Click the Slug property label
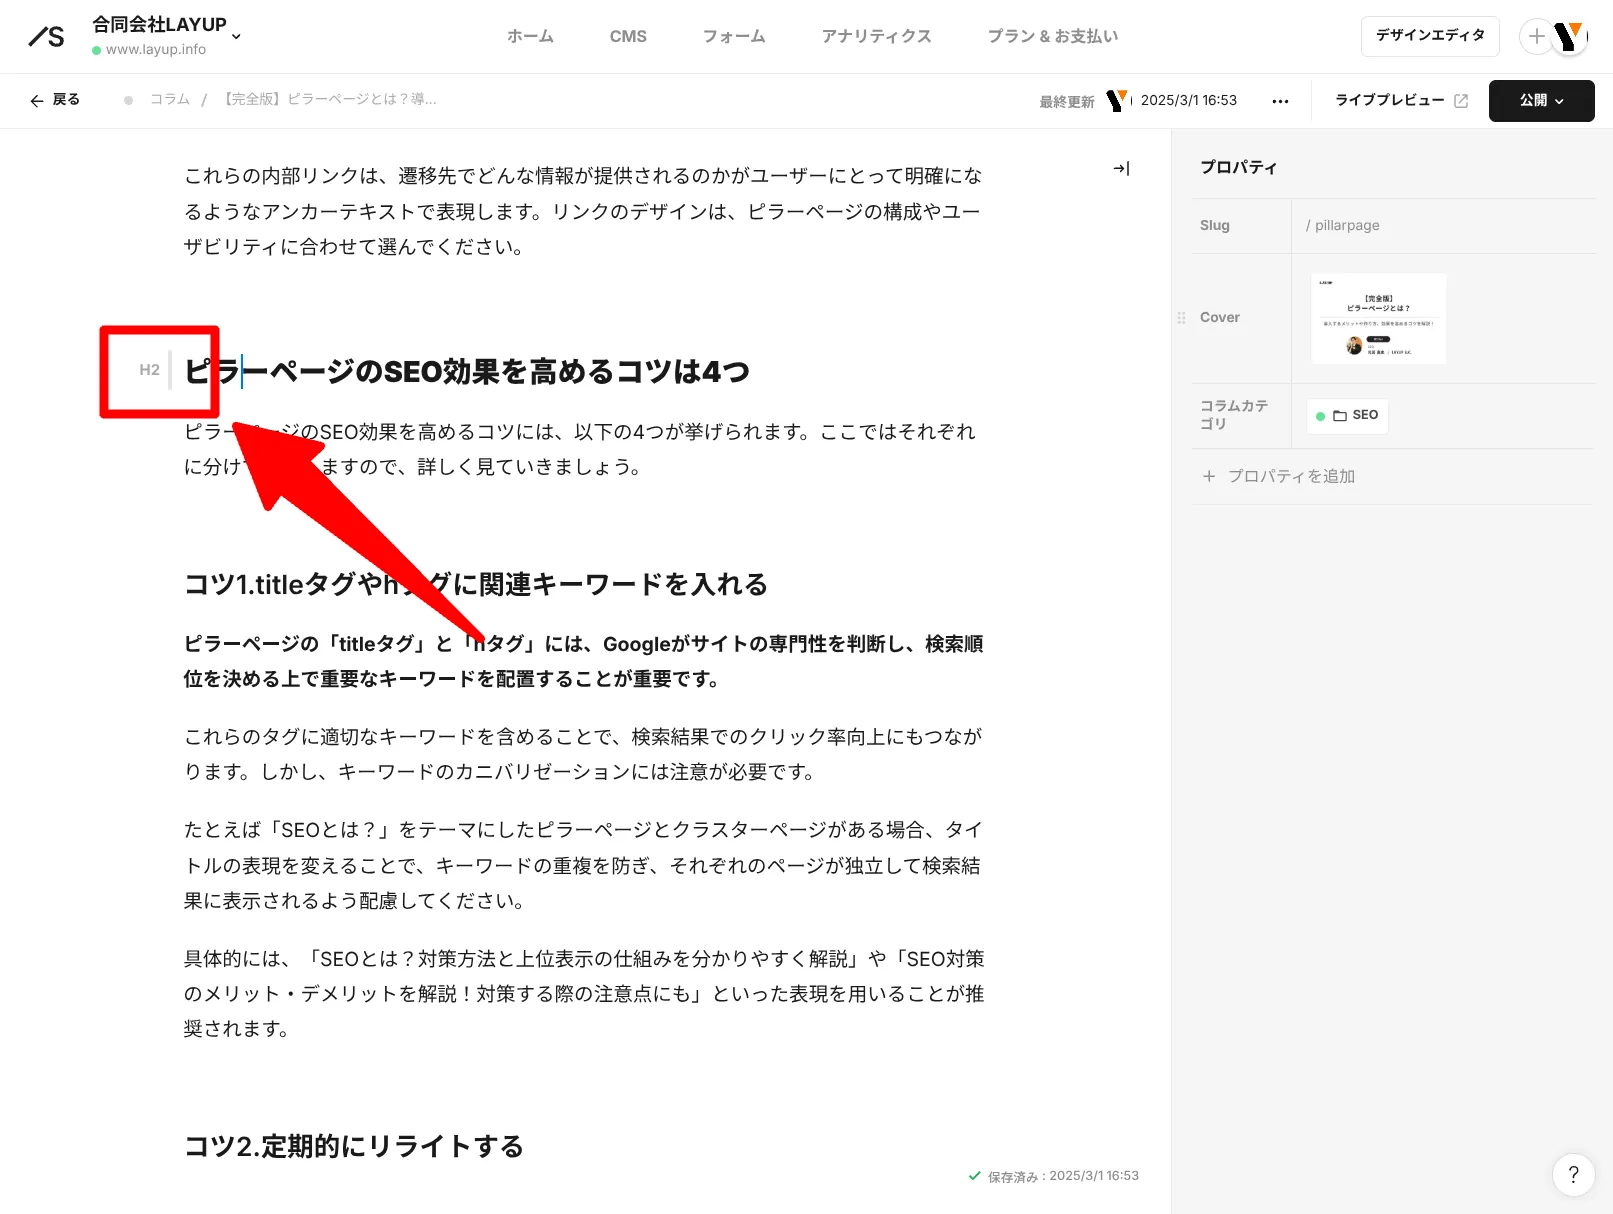 pos(1214,226)
